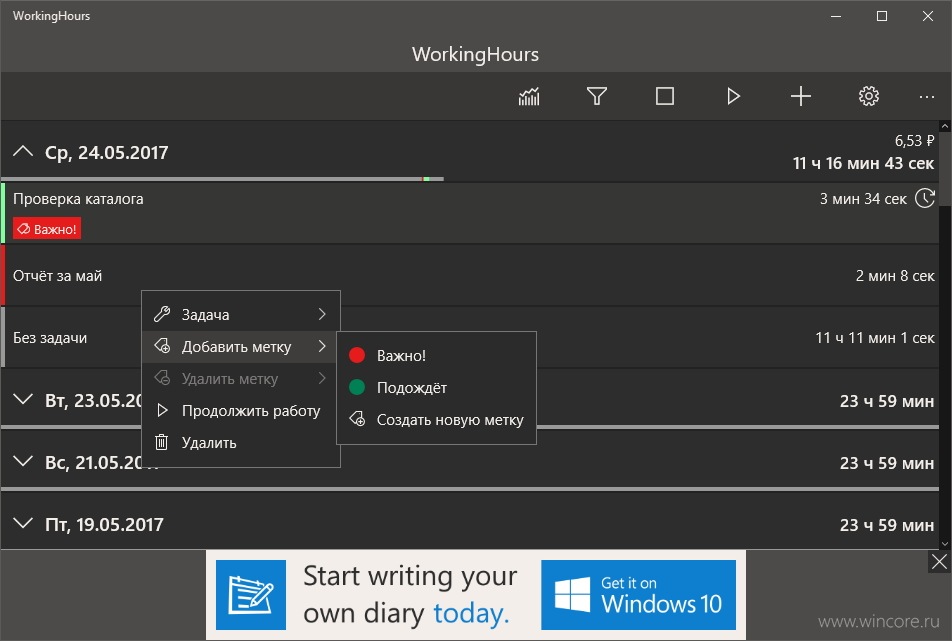This screenshot has width=952, height=641.
Task: Minimize the WorkingHours window
Action: pyautogui.click(x=836, y=16)
